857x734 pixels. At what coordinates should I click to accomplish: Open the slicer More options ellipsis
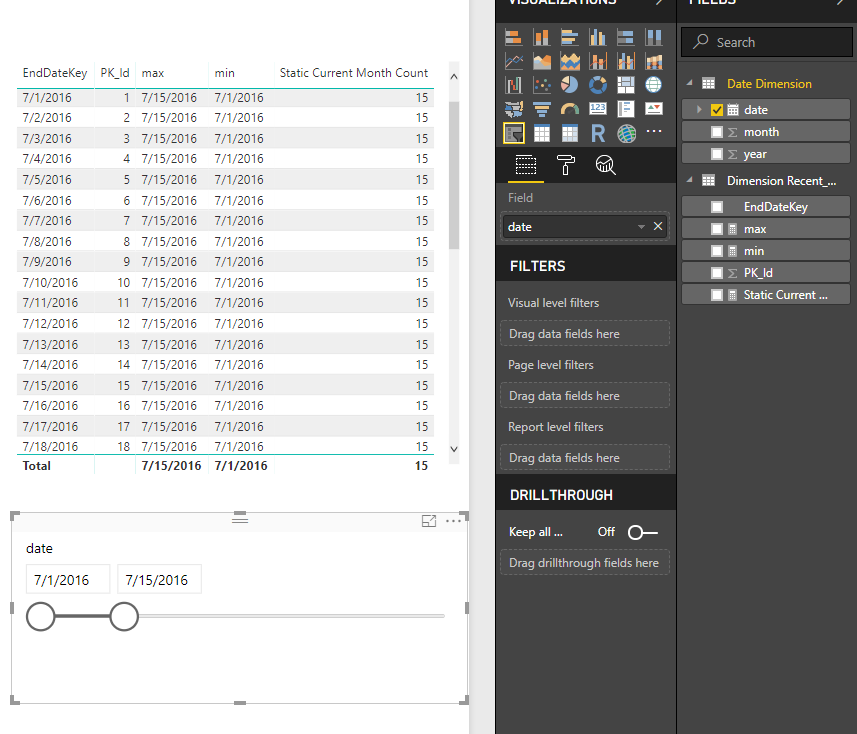coord(453,521)
